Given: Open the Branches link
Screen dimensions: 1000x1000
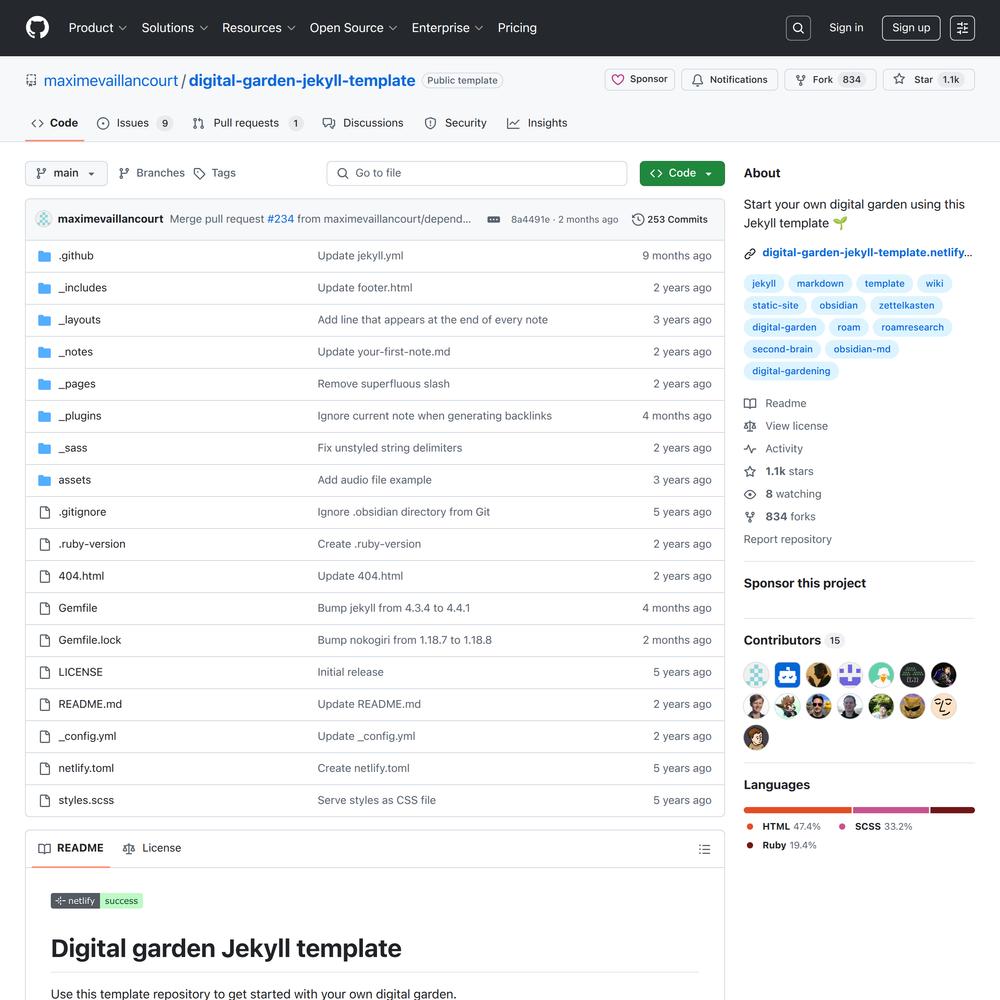Looking at the screenshot, I should 152,173.
